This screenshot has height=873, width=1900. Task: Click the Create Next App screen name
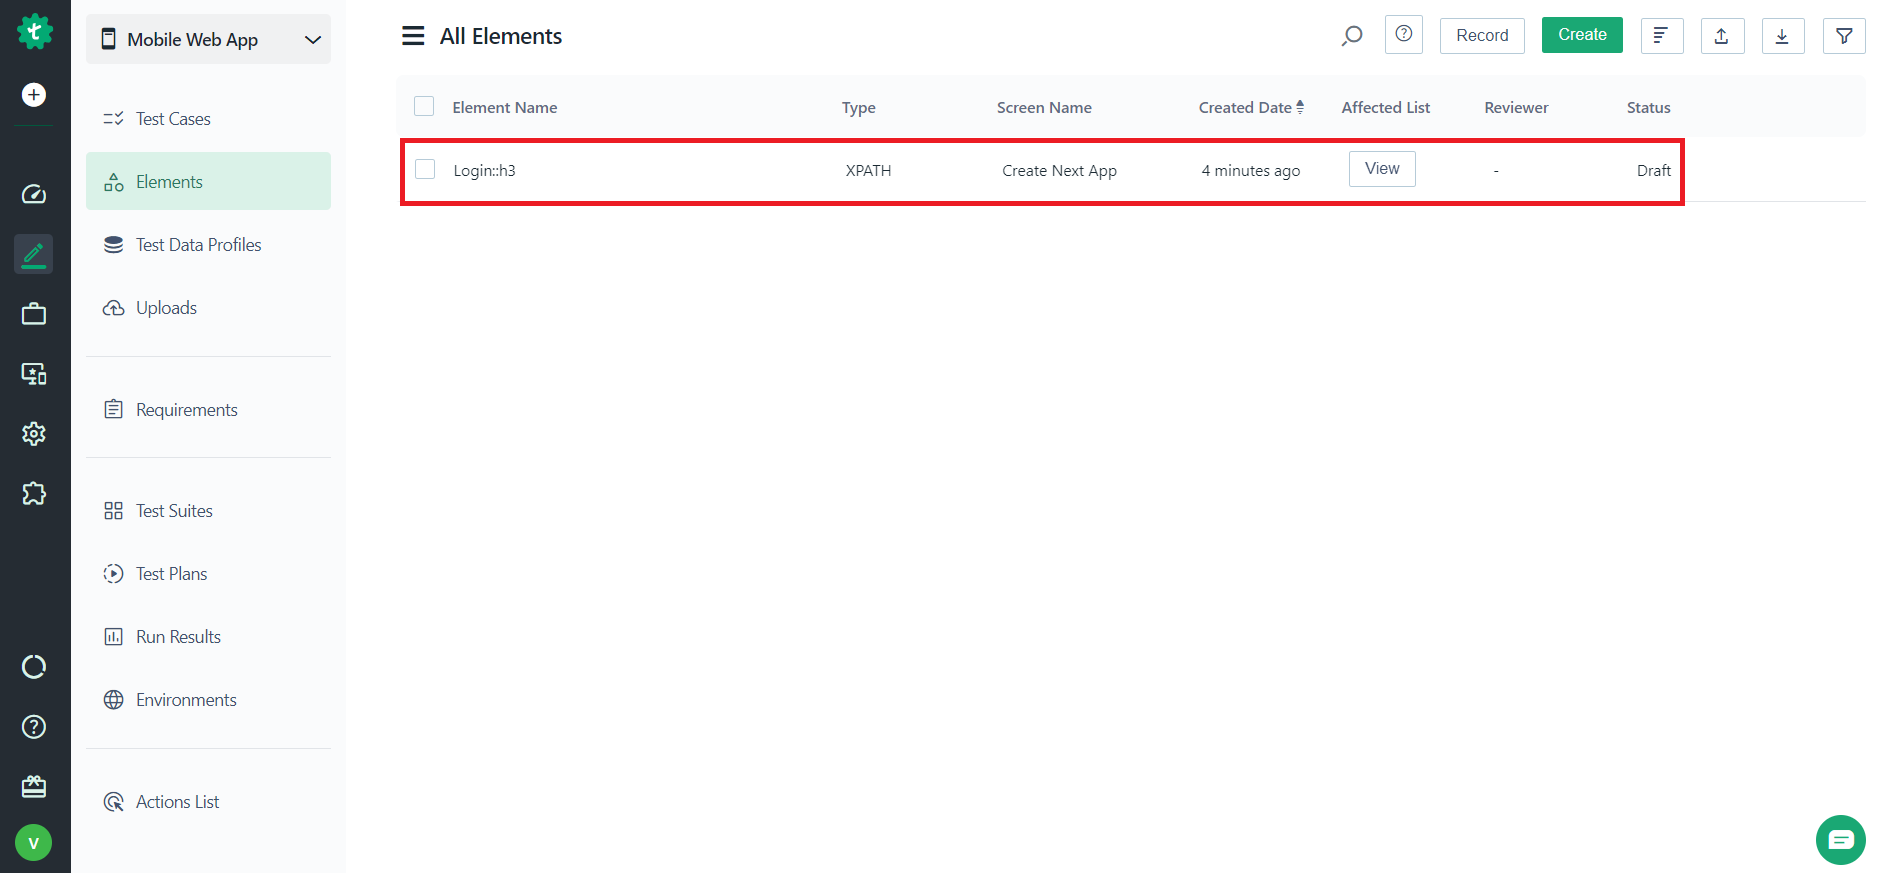(1059, 171)
